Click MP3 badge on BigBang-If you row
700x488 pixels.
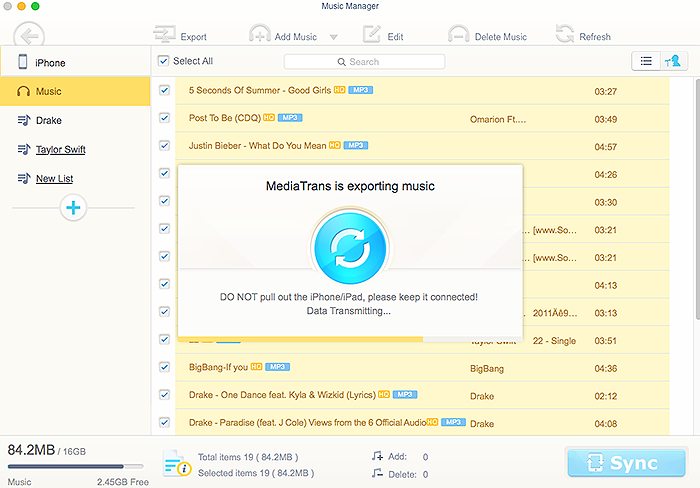(x=277, y=367)
